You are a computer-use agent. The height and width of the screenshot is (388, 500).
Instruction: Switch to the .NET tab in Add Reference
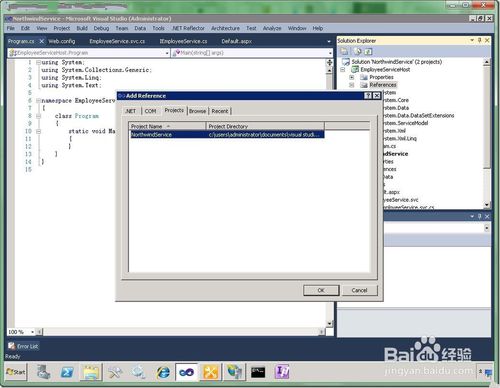point(131,111)
